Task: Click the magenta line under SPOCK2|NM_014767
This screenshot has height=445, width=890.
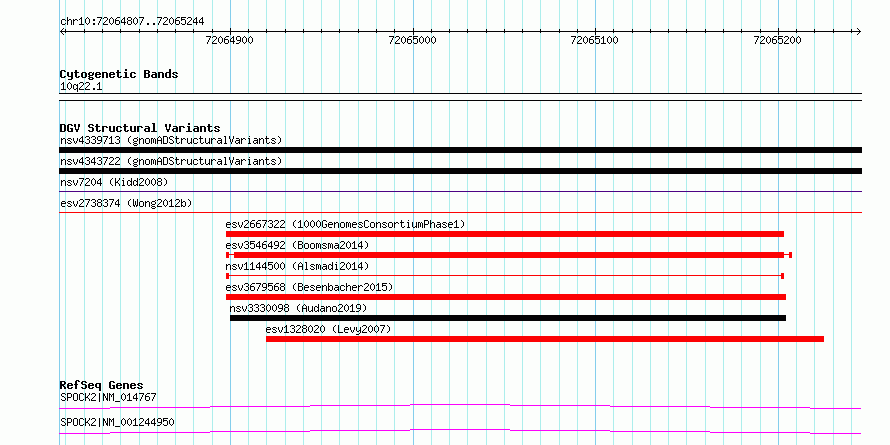Action: pos(460,406)
